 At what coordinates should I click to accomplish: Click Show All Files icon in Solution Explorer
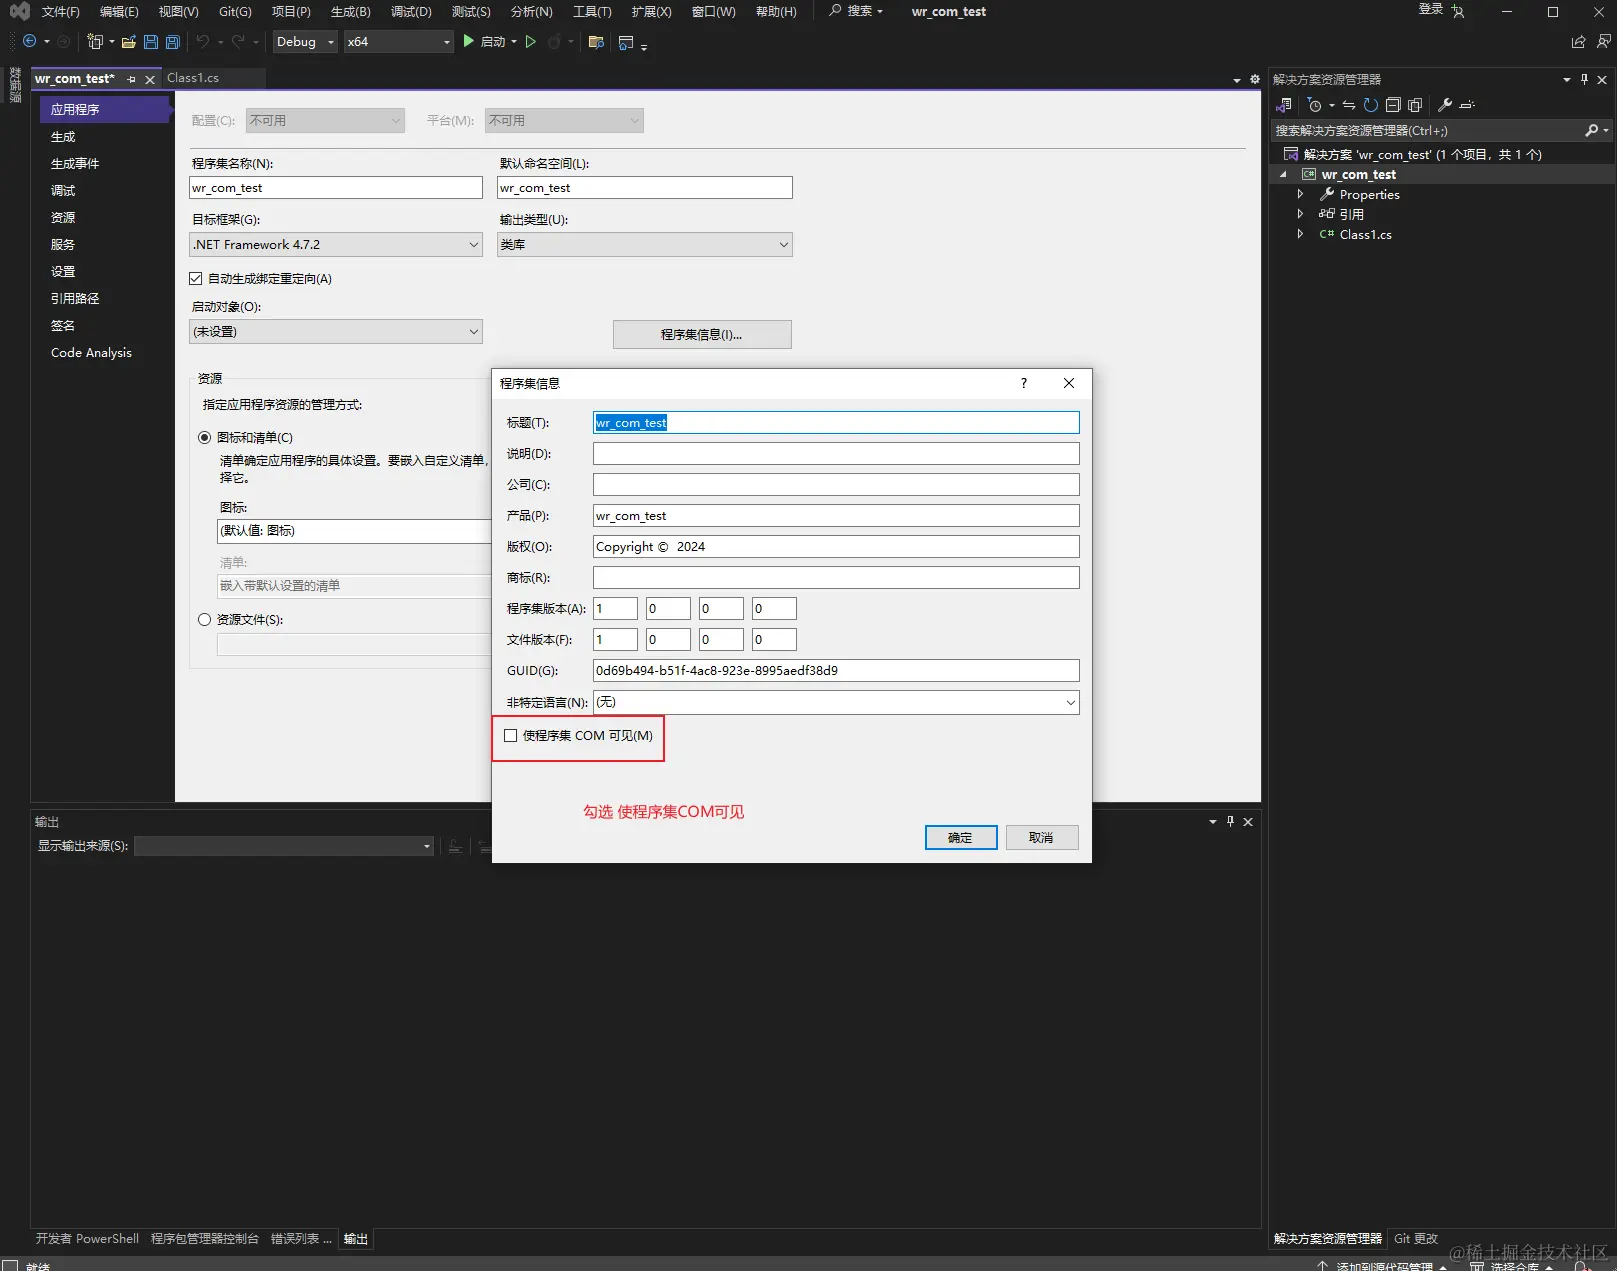point(1415,105)
